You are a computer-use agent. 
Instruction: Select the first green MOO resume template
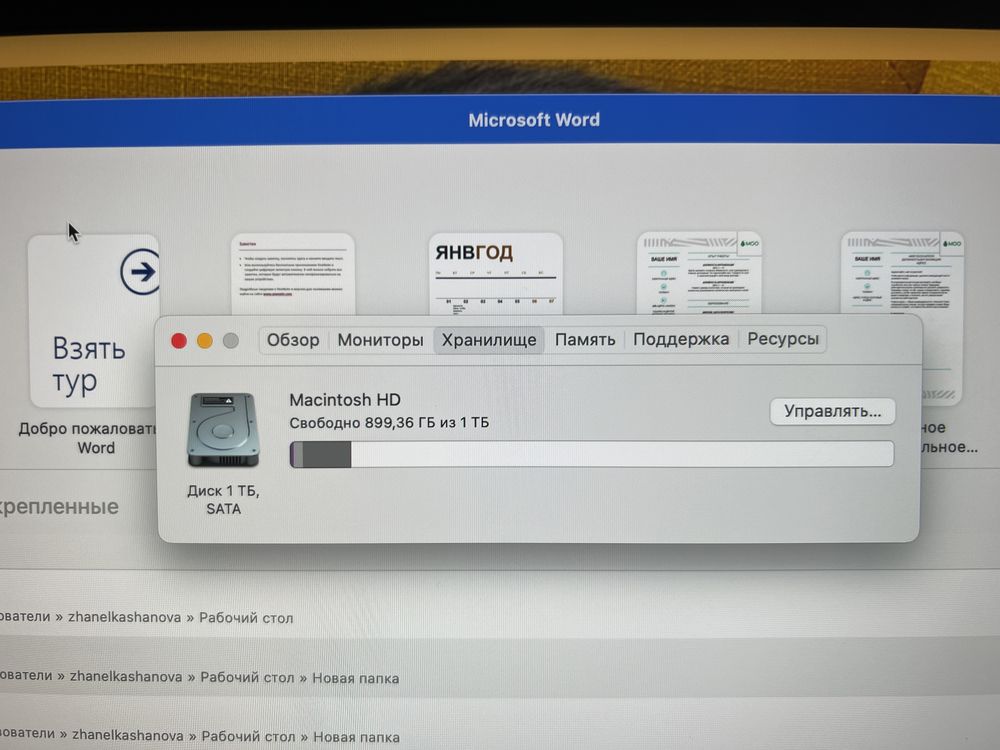[x=699, y=273]
